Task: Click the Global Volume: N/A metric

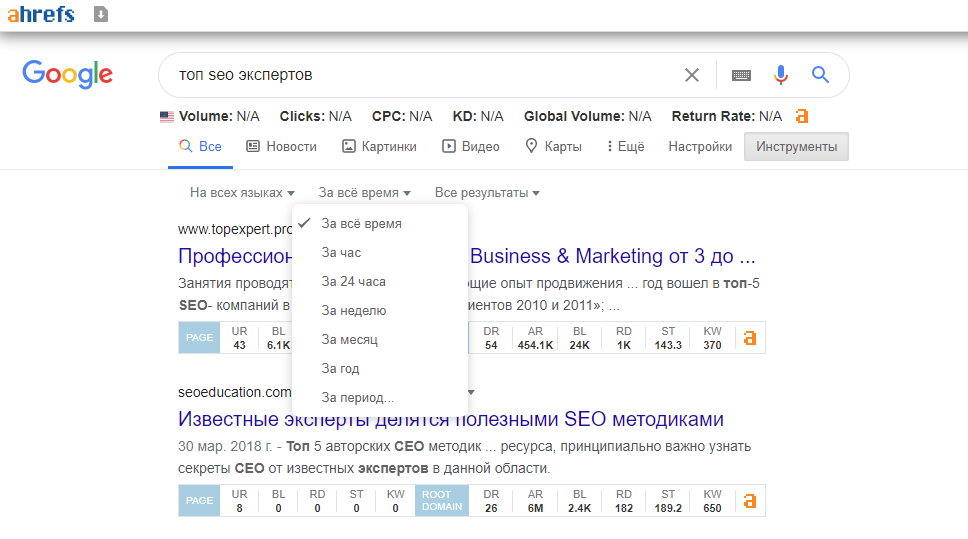Action: [588, 117]
